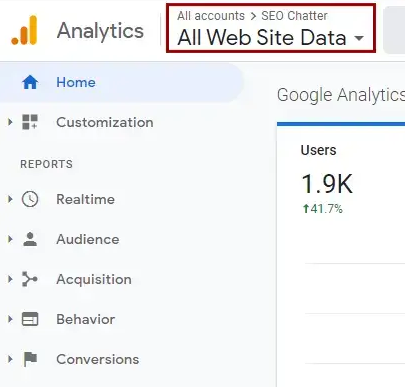Open the Customization menu label
The height and width of the screenshot is (387, 405).
click(x=105, y=122)
